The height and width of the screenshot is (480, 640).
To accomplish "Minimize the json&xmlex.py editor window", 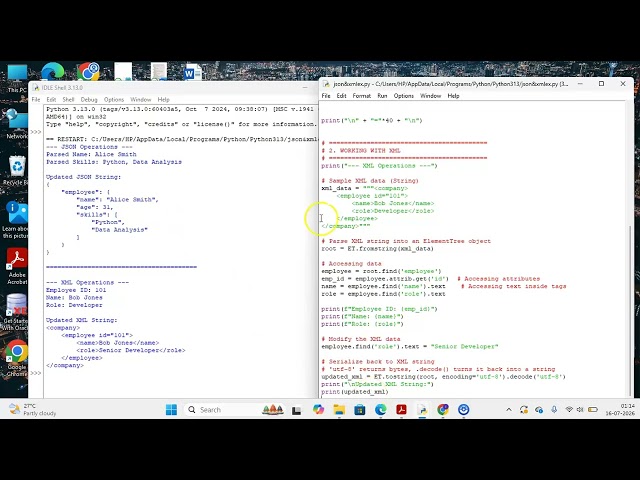I will tap(580, 84).
